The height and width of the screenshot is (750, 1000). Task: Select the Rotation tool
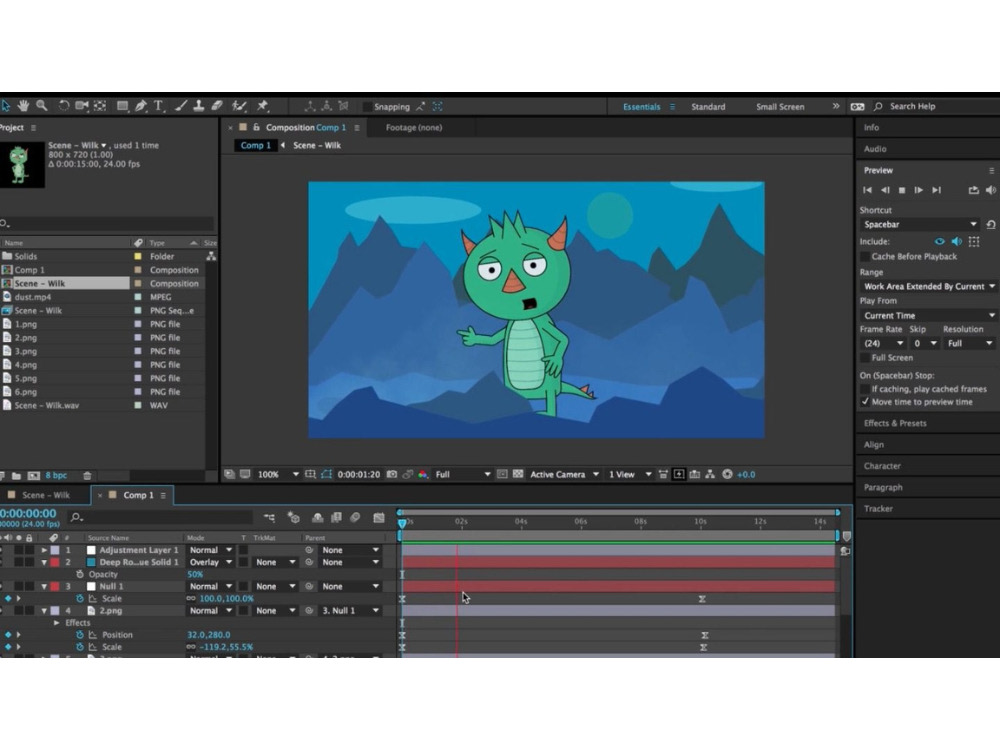(x=64, y=106)
